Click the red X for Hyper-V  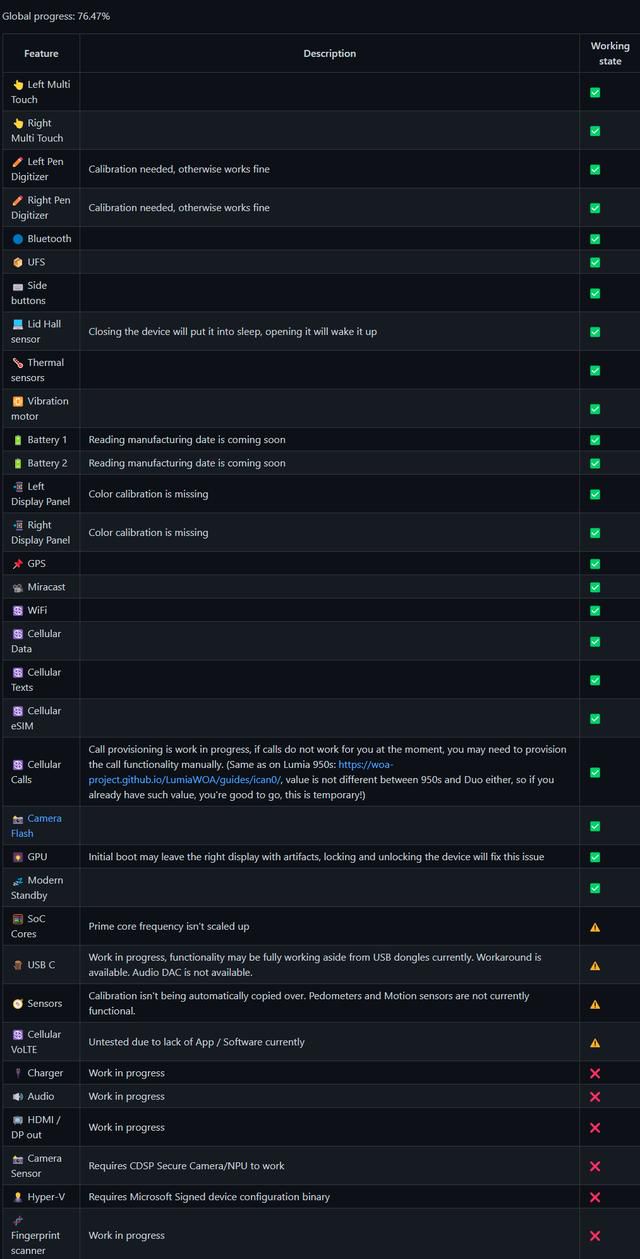[x=595, y=1197]
